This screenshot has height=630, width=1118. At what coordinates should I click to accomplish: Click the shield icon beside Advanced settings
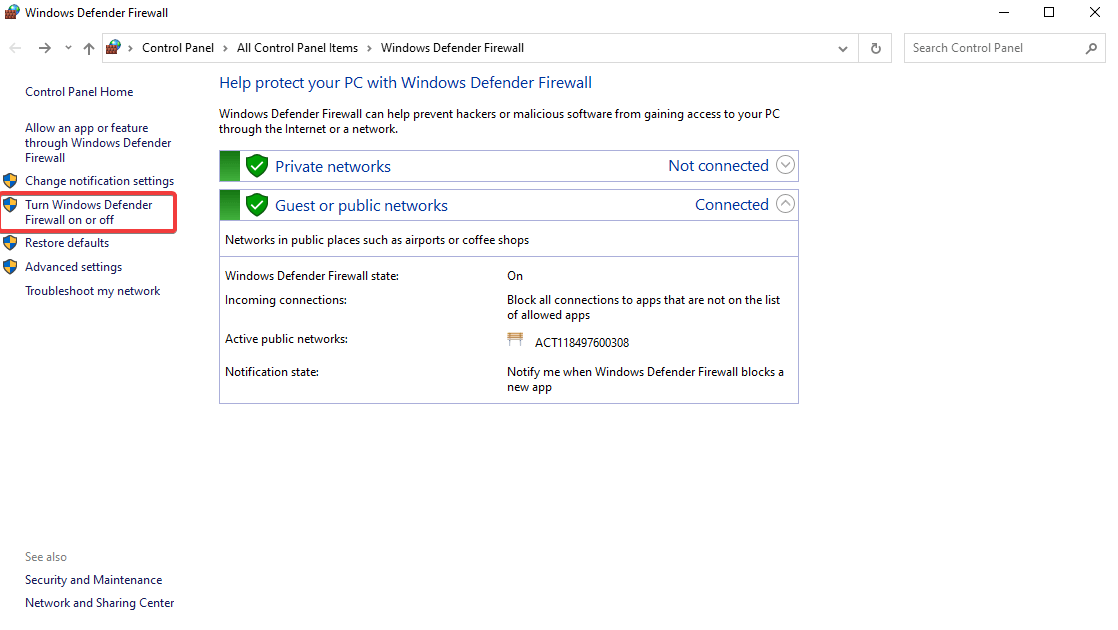click(10, 267)
